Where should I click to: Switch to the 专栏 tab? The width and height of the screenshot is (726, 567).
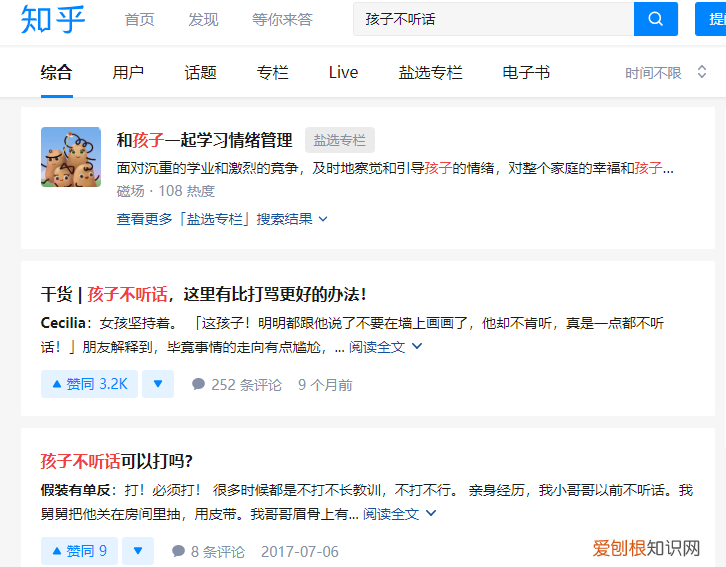[x=273, y=73]
